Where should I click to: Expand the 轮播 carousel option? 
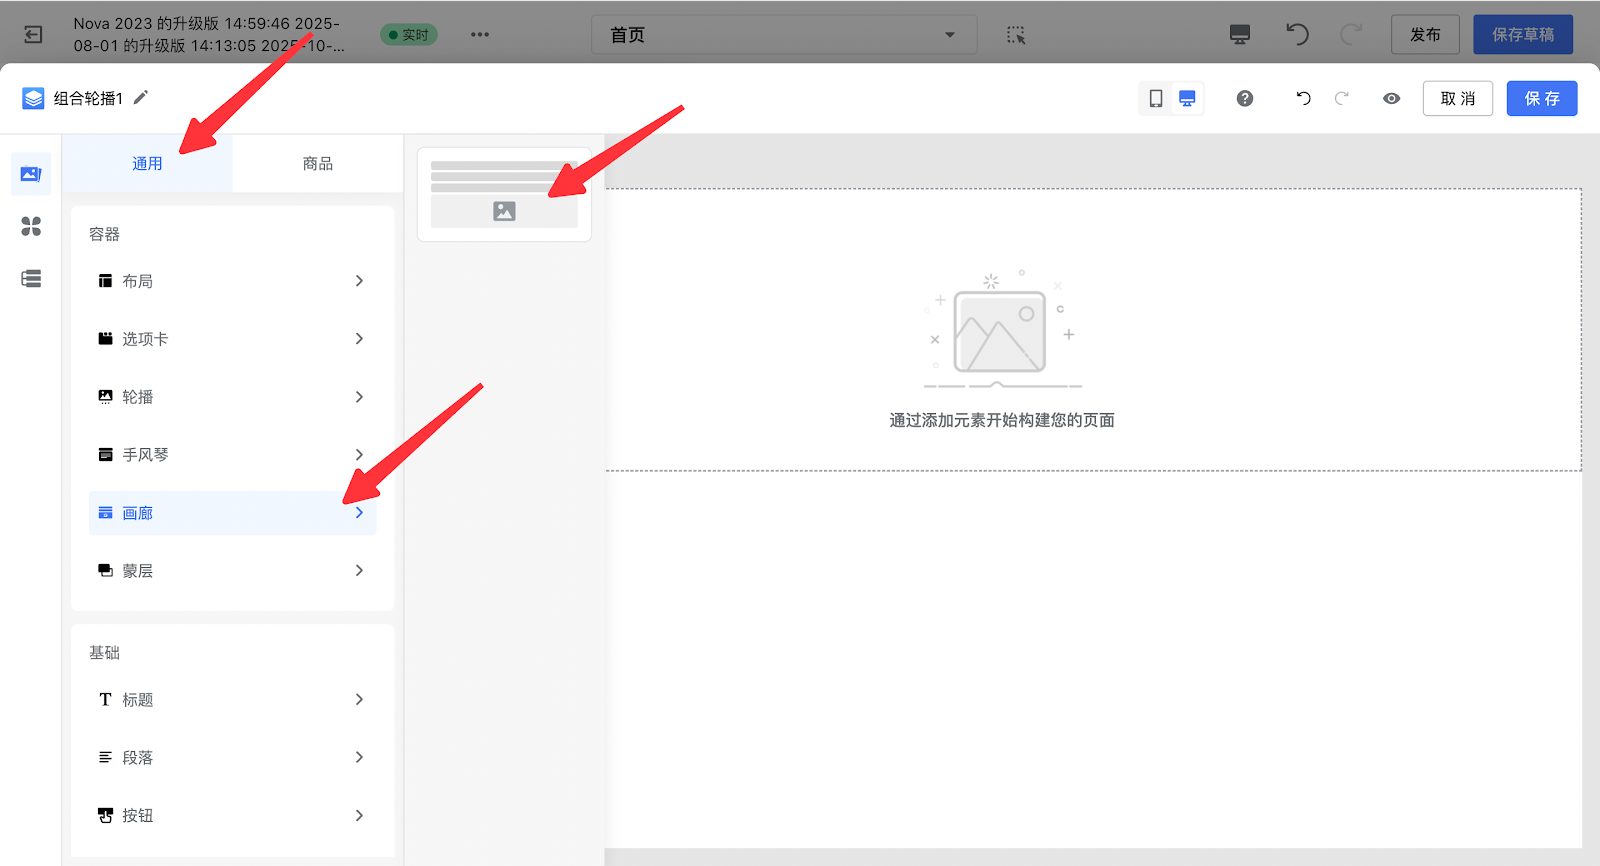[232, 397]
